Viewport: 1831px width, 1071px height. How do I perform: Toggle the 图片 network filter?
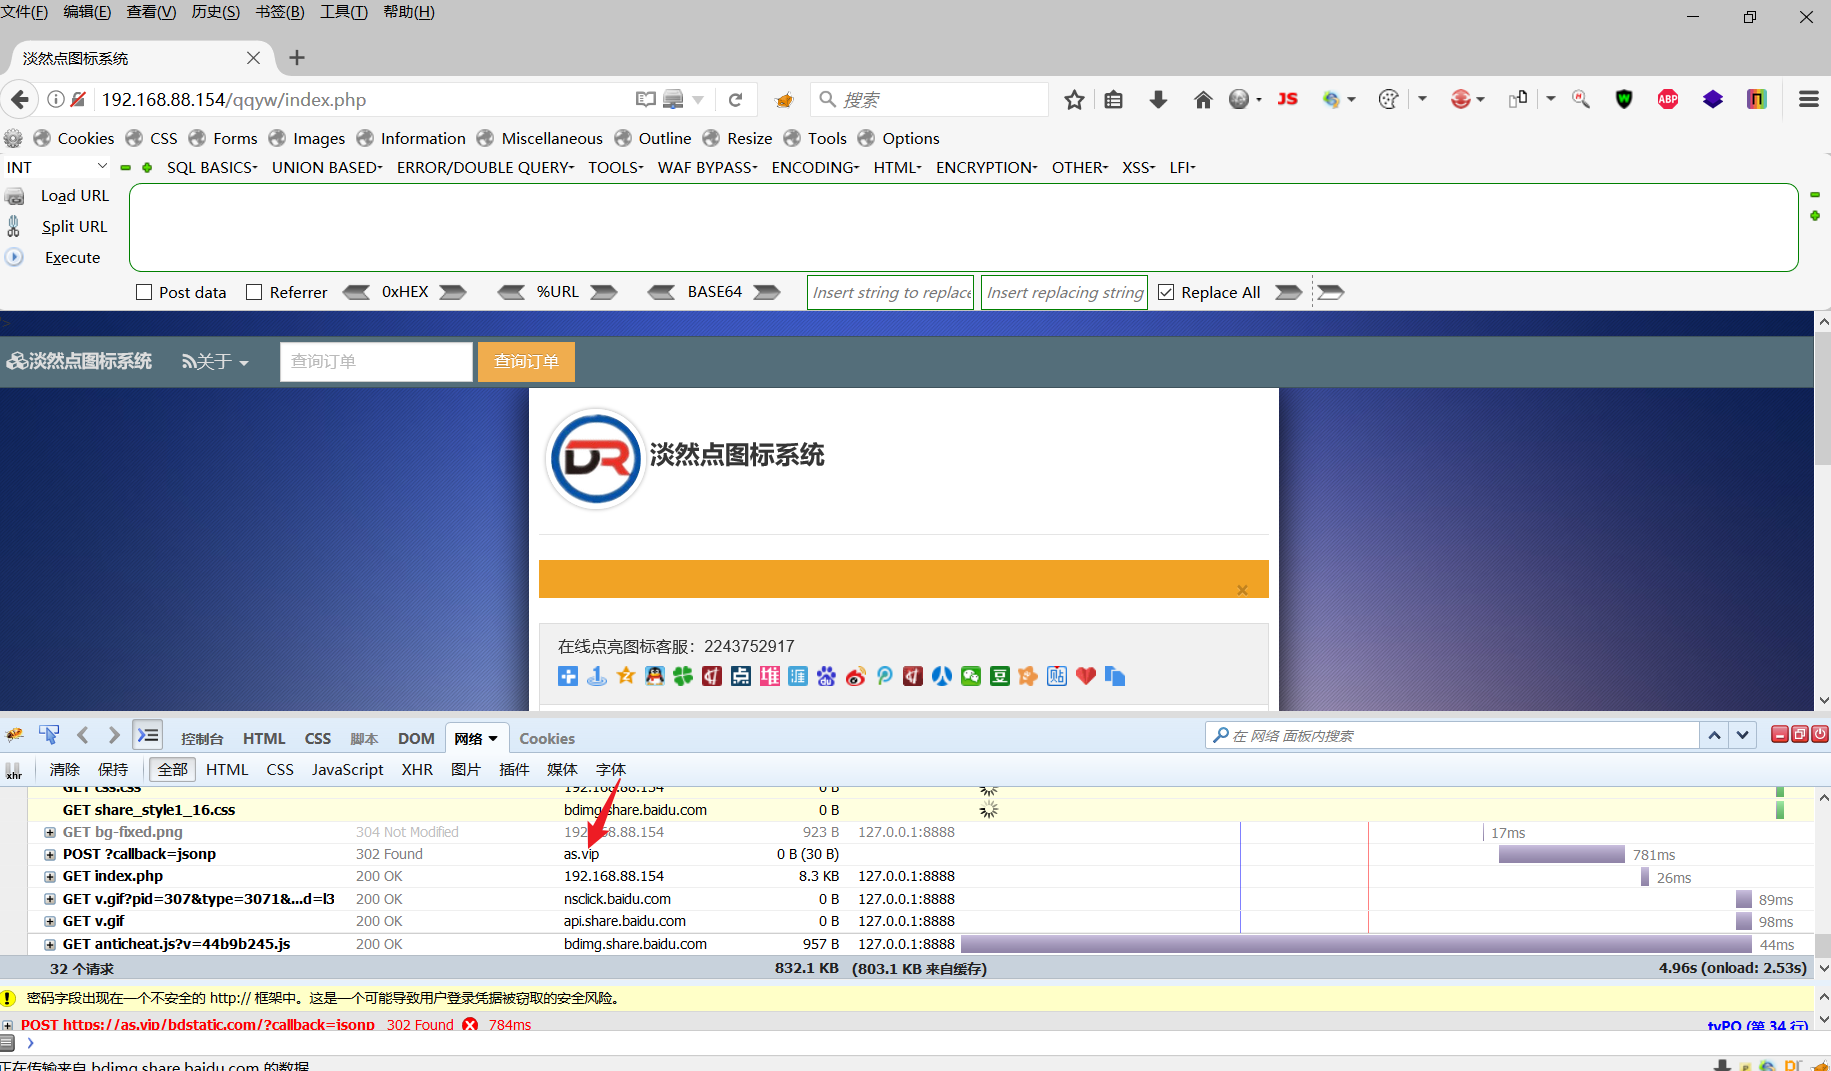tap(466, 769)
